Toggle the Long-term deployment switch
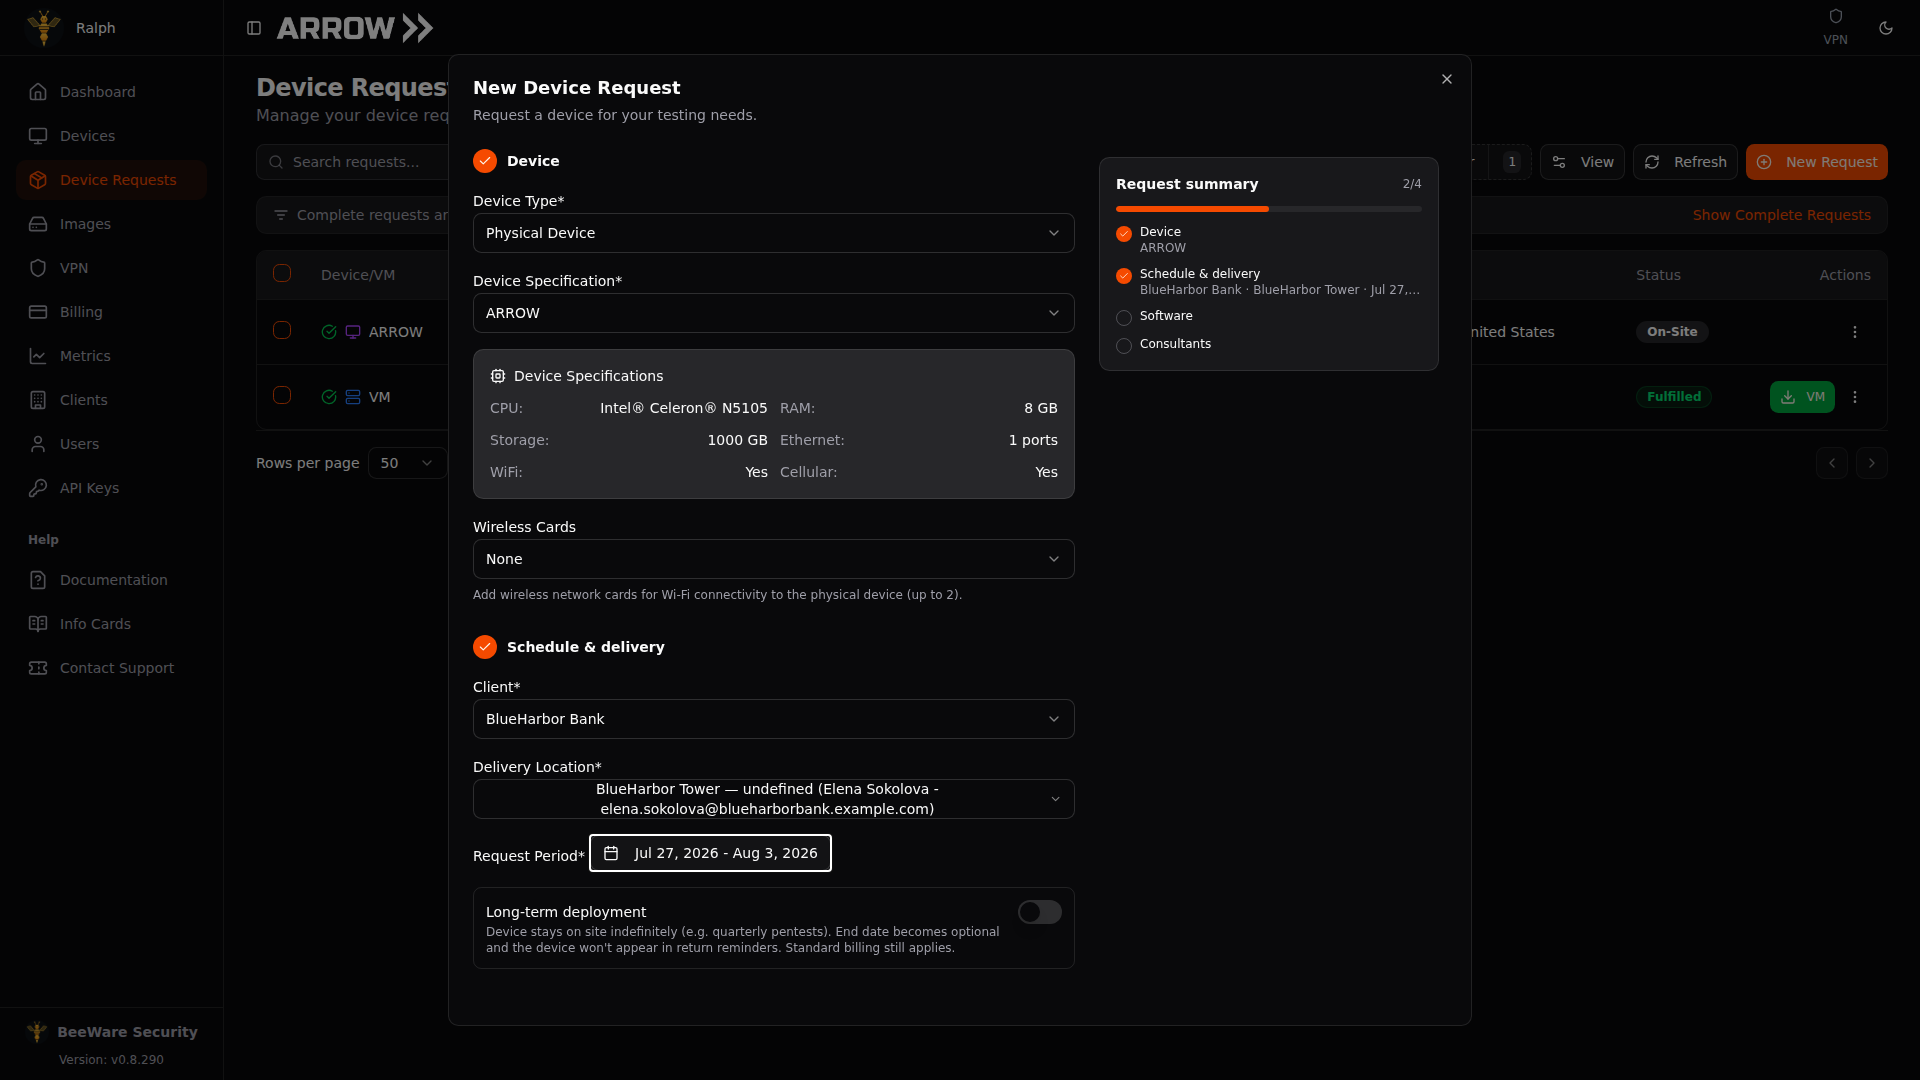This screenshot has height=1080, width=1920. pos(1040,912)
